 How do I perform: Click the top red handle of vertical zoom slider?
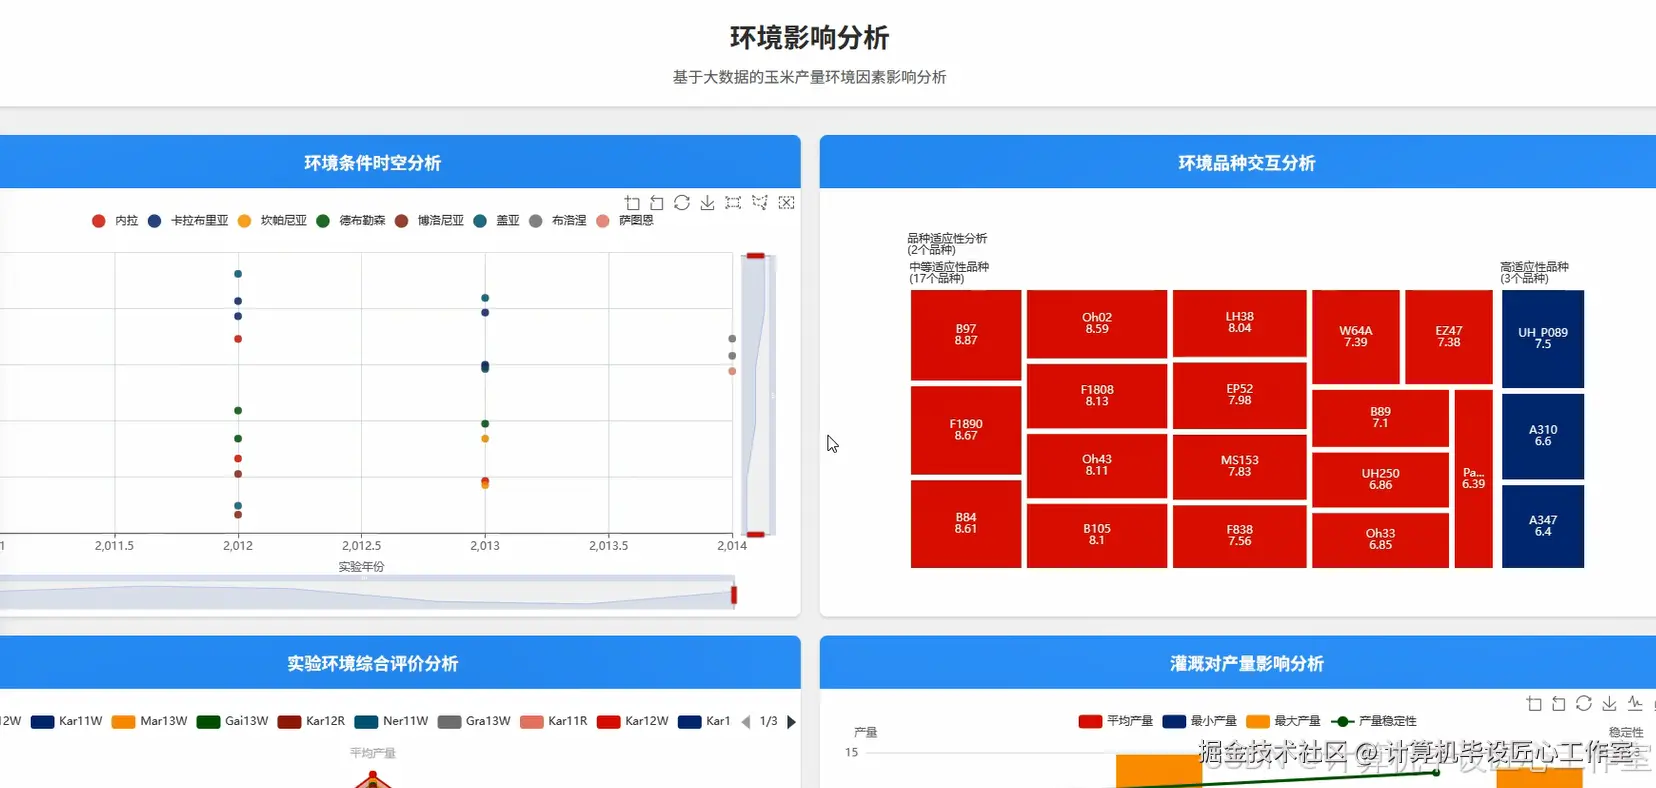click(x=755, y=256)
